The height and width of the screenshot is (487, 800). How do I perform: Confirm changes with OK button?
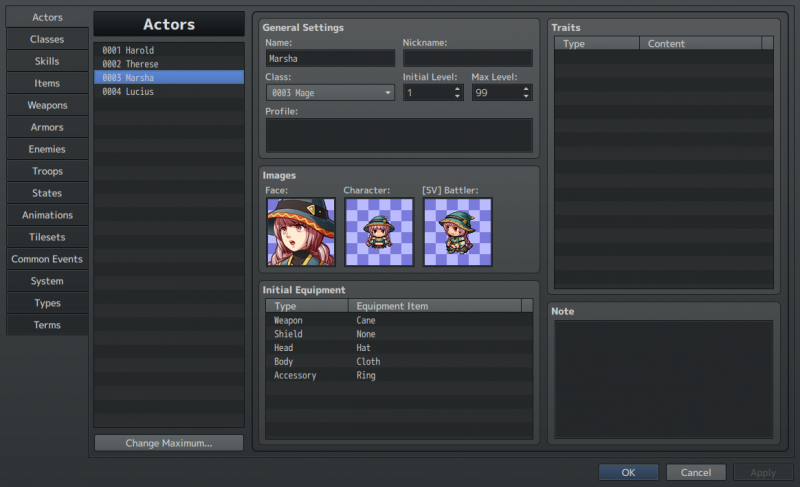(x=628, y=472)
